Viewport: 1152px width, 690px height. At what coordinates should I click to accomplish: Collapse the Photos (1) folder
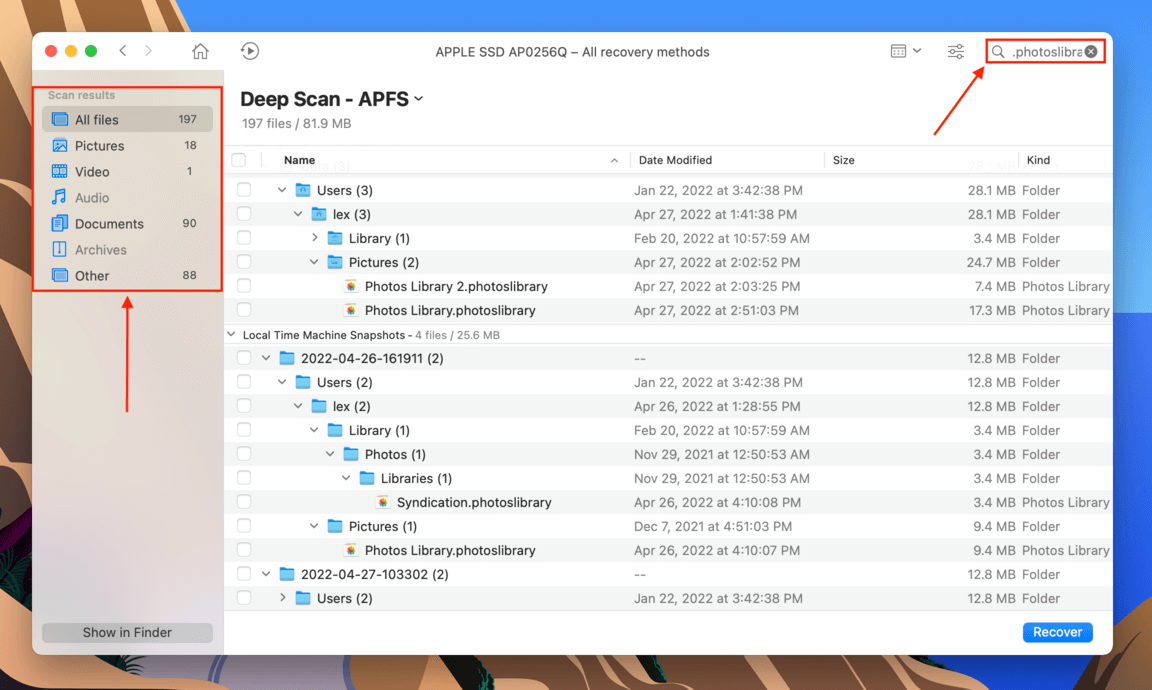point(331,454)
